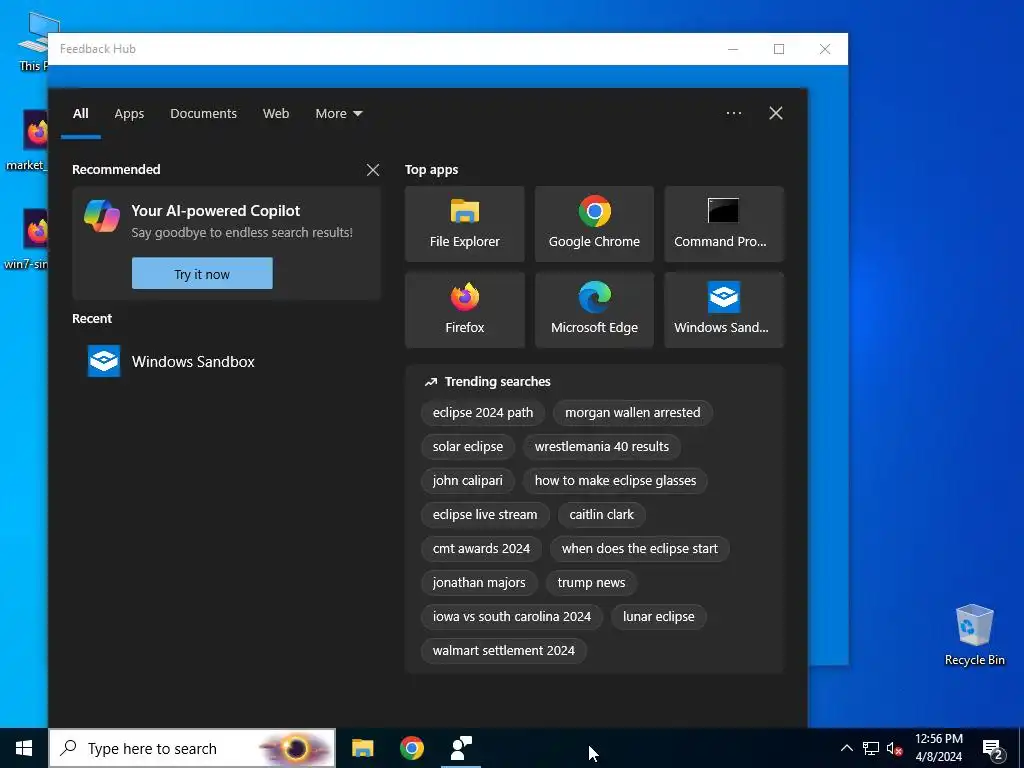Open File Explorer from Top apps

(x=464, y=224)
